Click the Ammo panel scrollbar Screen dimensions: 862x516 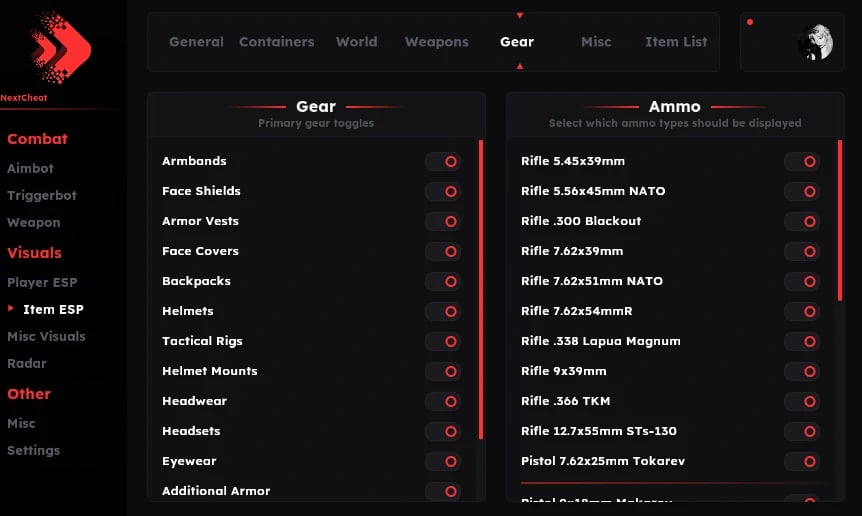point(840,220)
